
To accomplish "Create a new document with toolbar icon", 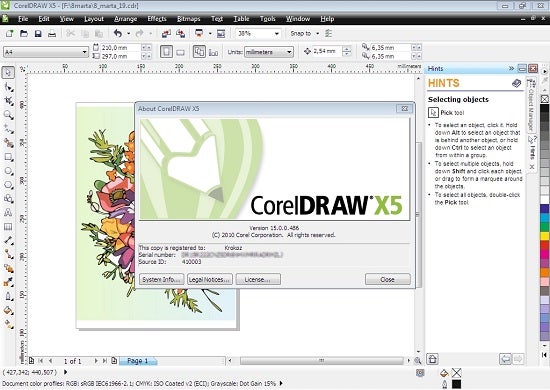I will [9, 34].
